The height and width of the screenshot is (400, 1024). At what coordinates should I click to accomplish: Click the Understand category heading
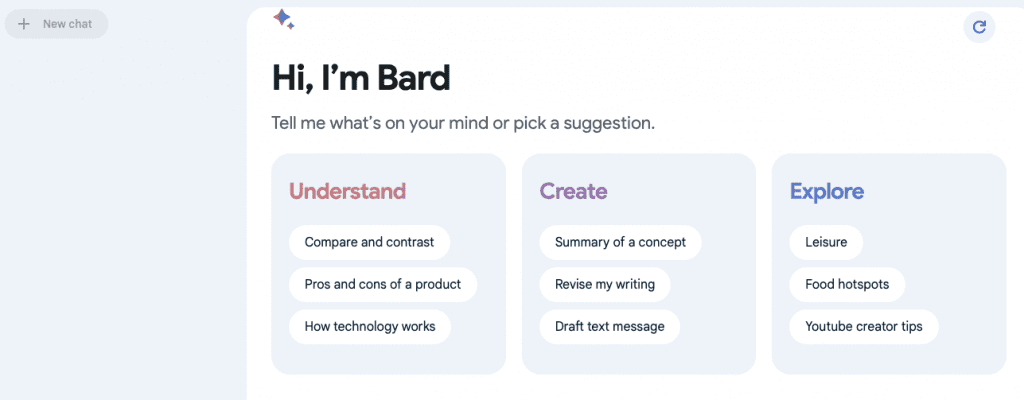click(347, 191)
